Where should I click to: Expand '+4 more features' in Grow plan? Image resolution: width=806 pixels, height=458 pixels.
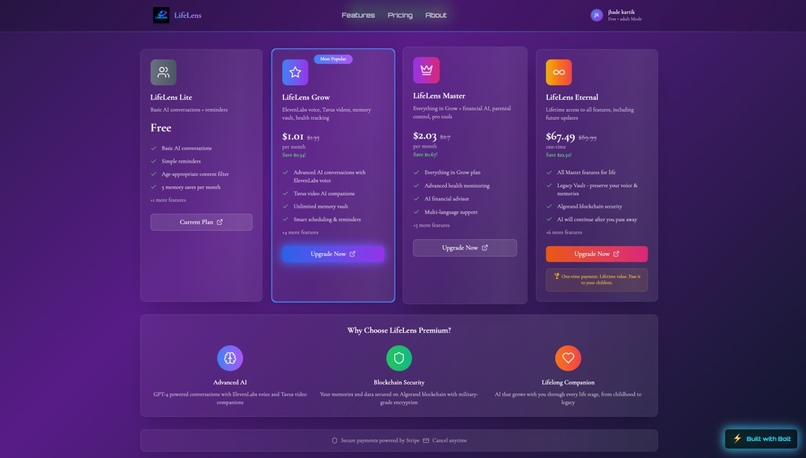pyautogui.click(x=300, y=232)
